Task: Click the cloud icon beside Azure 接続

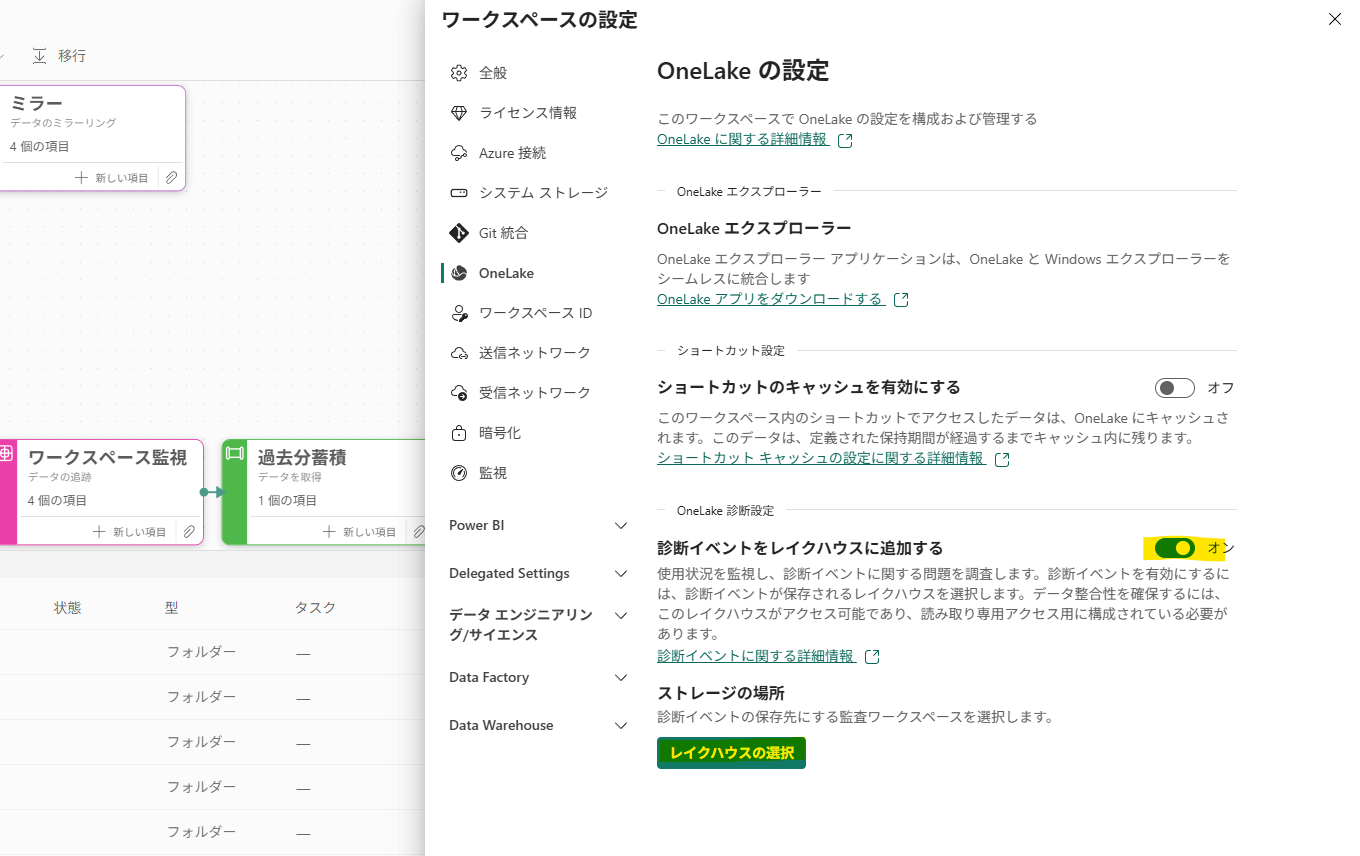Action: pyautogui.click(x=459, y=153)
